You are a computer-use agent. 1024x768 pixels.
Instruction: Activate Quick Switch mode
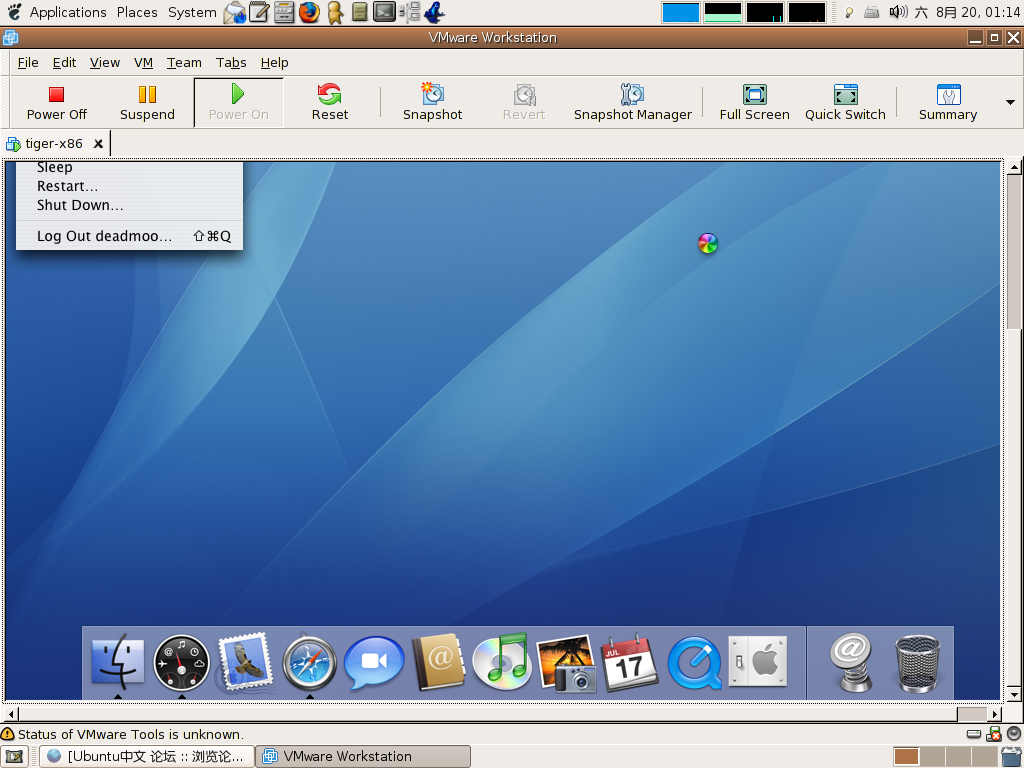pos(845,103)
